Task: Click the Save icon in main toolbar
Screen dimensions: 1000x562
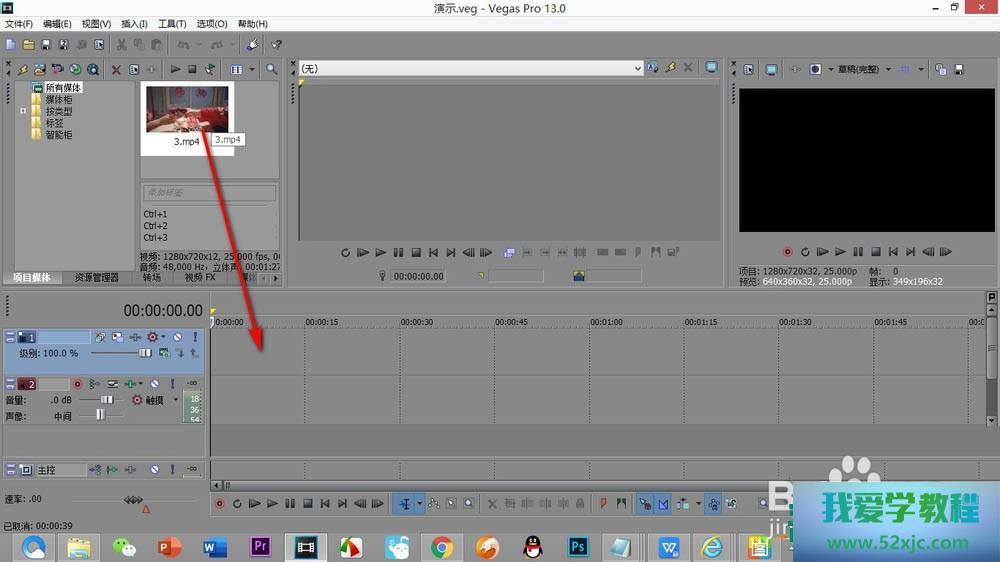Action: coord(45,45)
